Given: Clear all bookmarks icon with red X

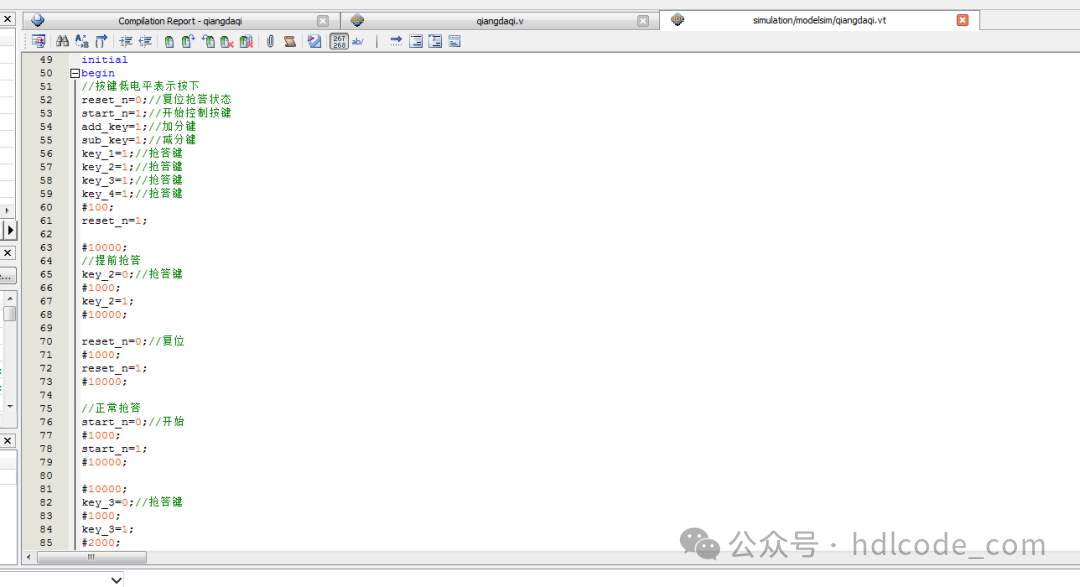Looking at the screenshot, I should [x=246, y=41].
